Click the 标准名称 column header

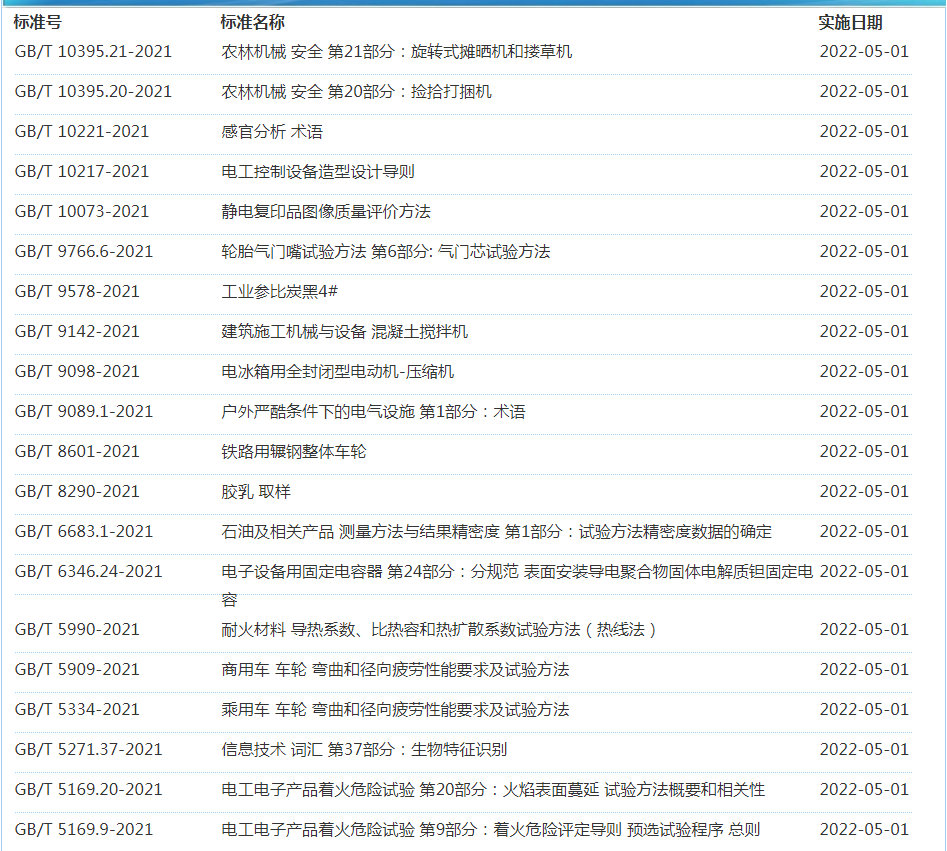(253, 22)
